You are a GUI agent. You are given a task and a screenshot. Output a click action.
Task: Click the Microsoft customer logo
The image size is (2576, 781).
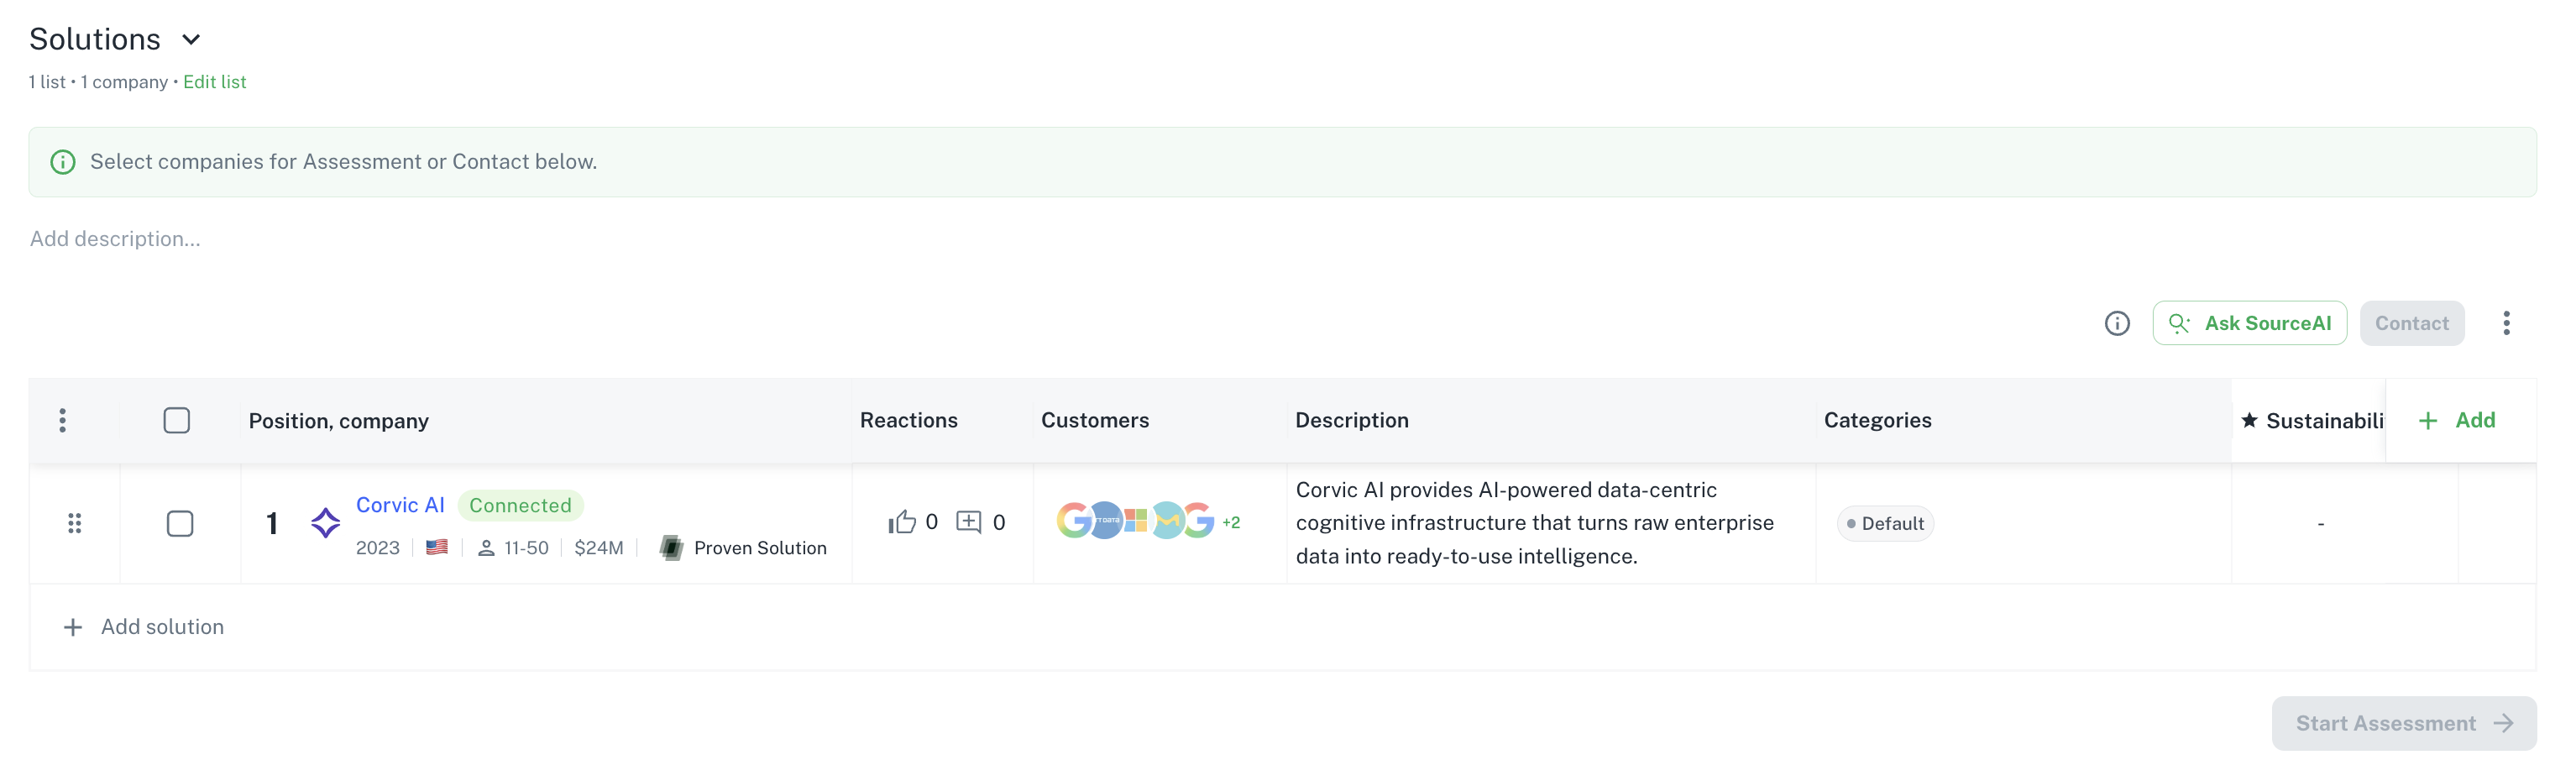(1135, 521)
